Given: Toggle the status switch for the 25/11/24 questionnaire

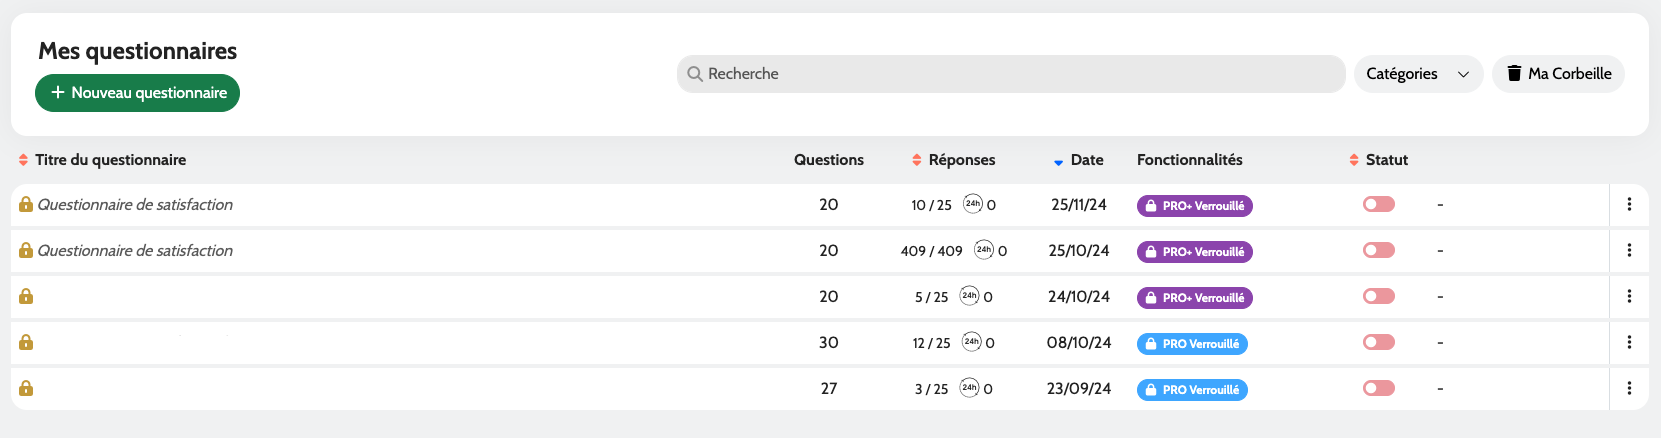Looking at the screenshot, I should 1378,204.
